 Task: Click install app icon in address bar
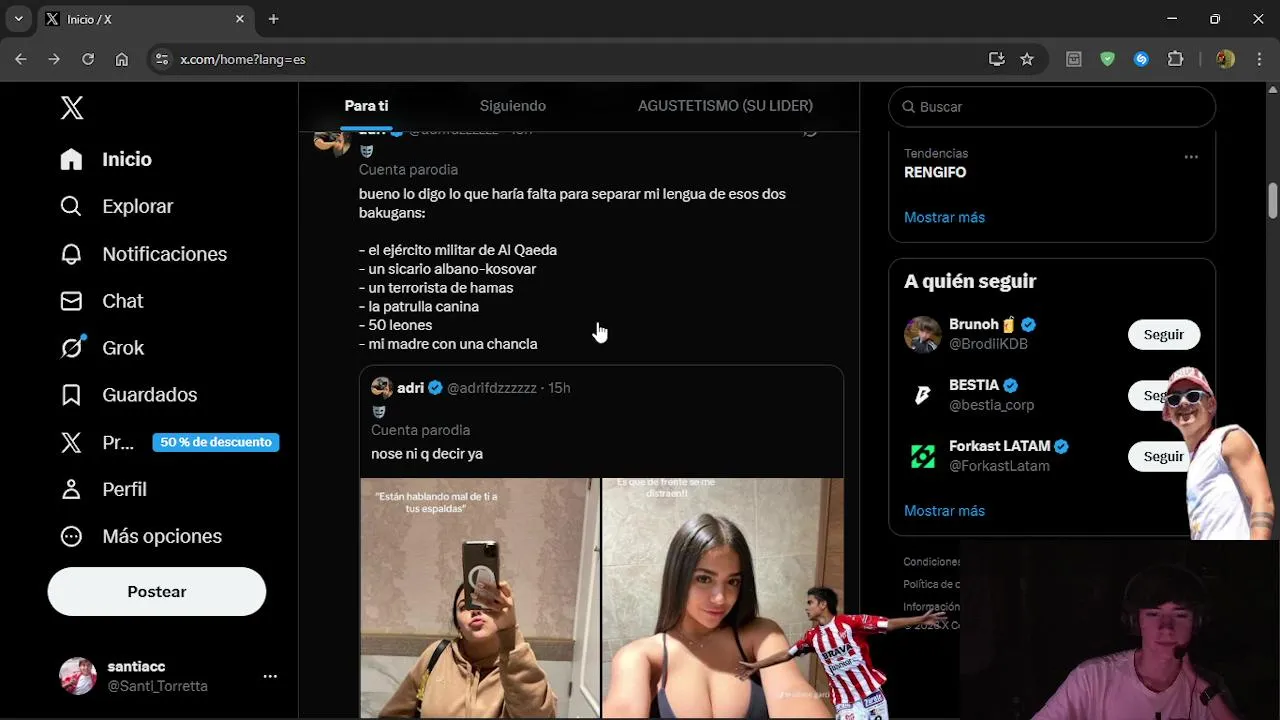[996, 59]
